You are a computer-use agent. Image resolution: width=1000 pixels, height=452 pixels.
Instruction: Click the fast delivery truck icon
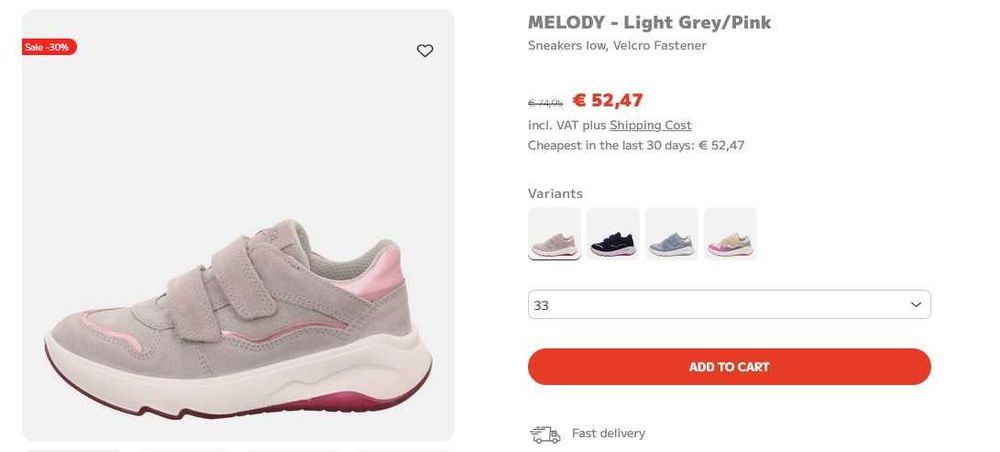click(545, 434)
